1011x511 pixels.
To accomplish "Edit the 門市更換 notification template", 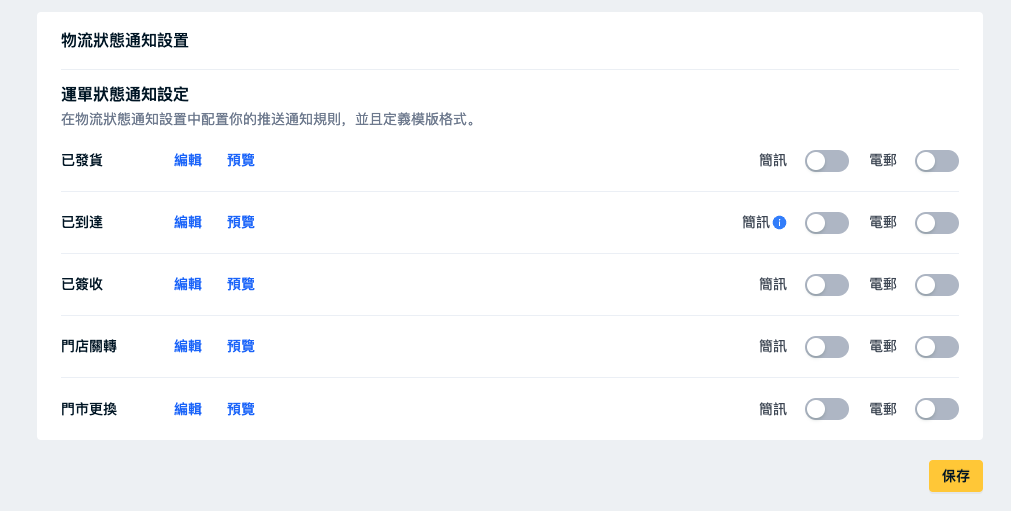I will pos(188,409).
